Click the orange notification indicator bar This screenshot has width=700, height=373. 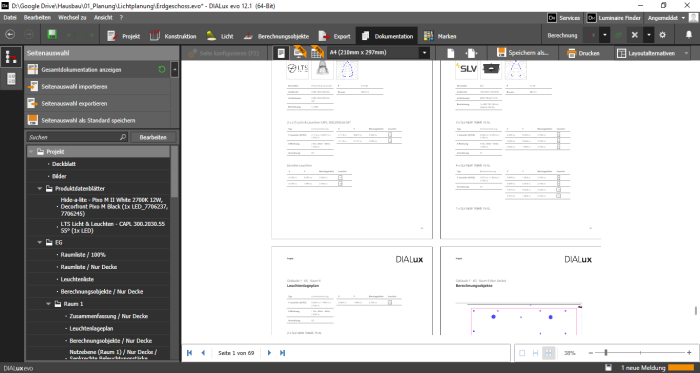(x=681, y=368)
